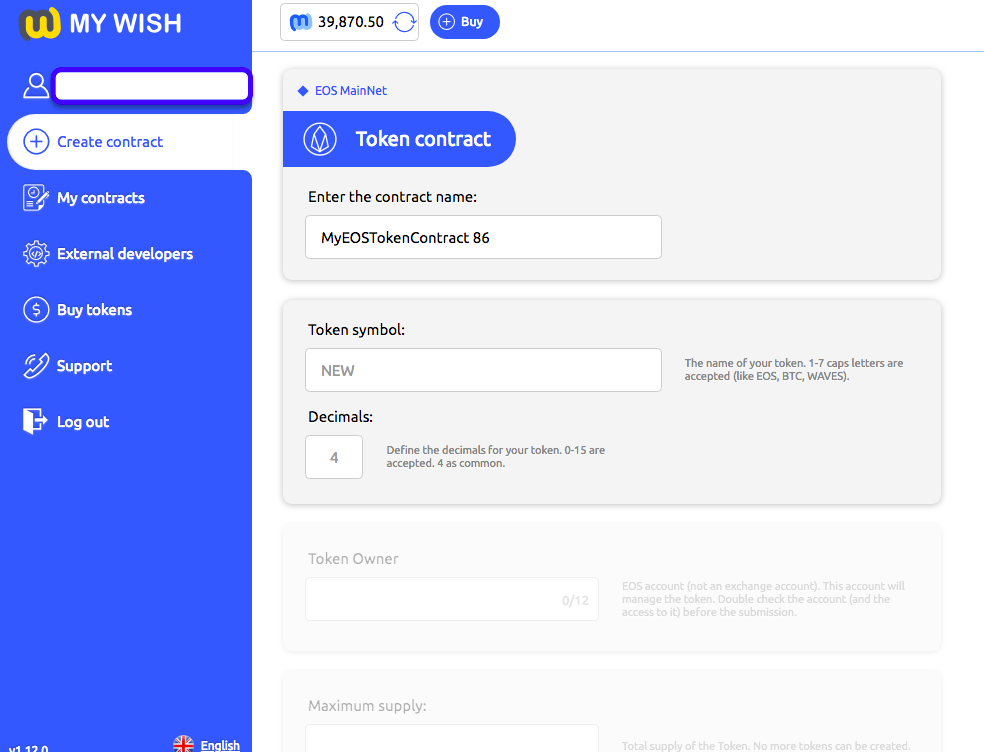Click the 'Enter the contract name:' label
984x752 pixels.
pyautogui.click(x=392, y=197)
